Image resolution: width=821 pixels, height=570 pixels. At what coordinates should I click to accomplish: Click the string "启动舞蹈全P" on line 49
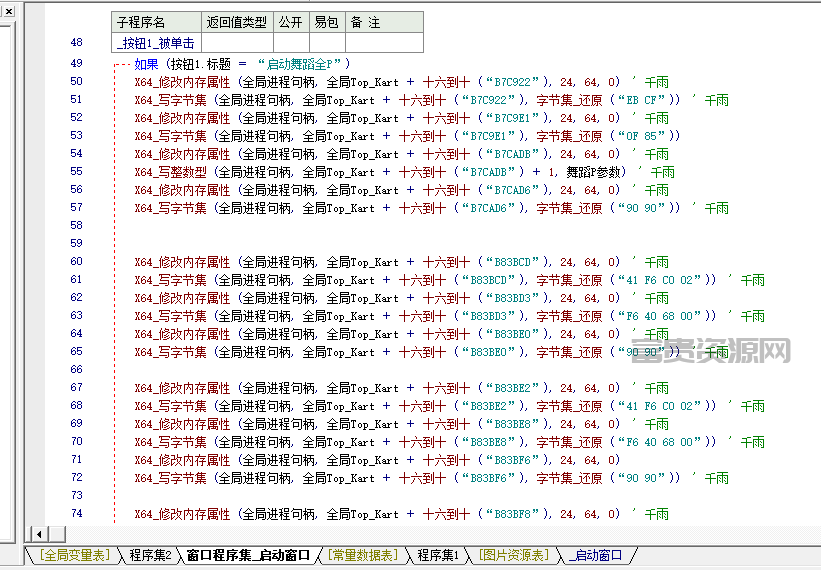pyautogui.click(x=299, y=64)
